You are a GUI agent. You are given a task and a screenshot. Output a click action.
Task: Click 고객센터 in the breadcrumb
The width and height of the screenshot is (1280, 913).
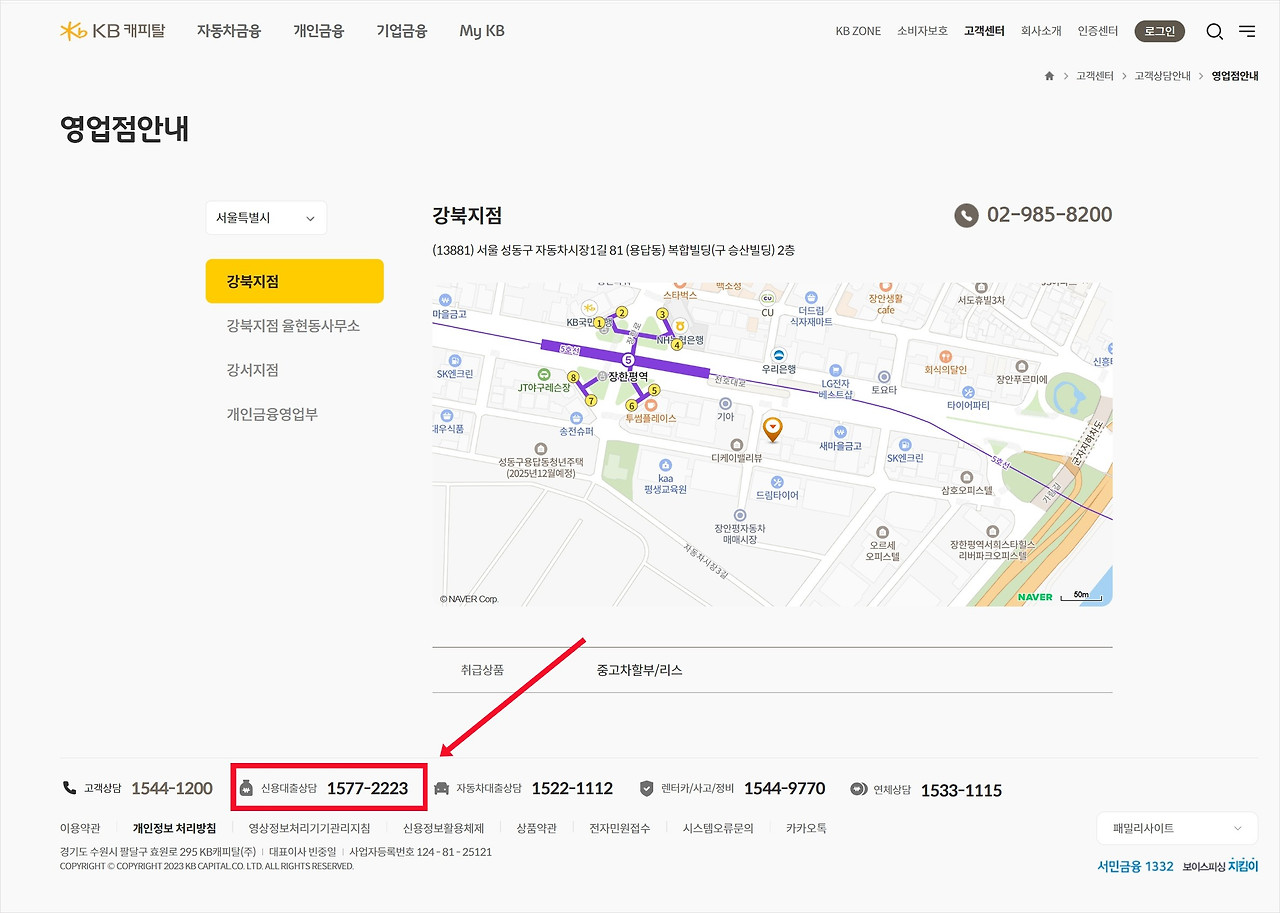1095,76
